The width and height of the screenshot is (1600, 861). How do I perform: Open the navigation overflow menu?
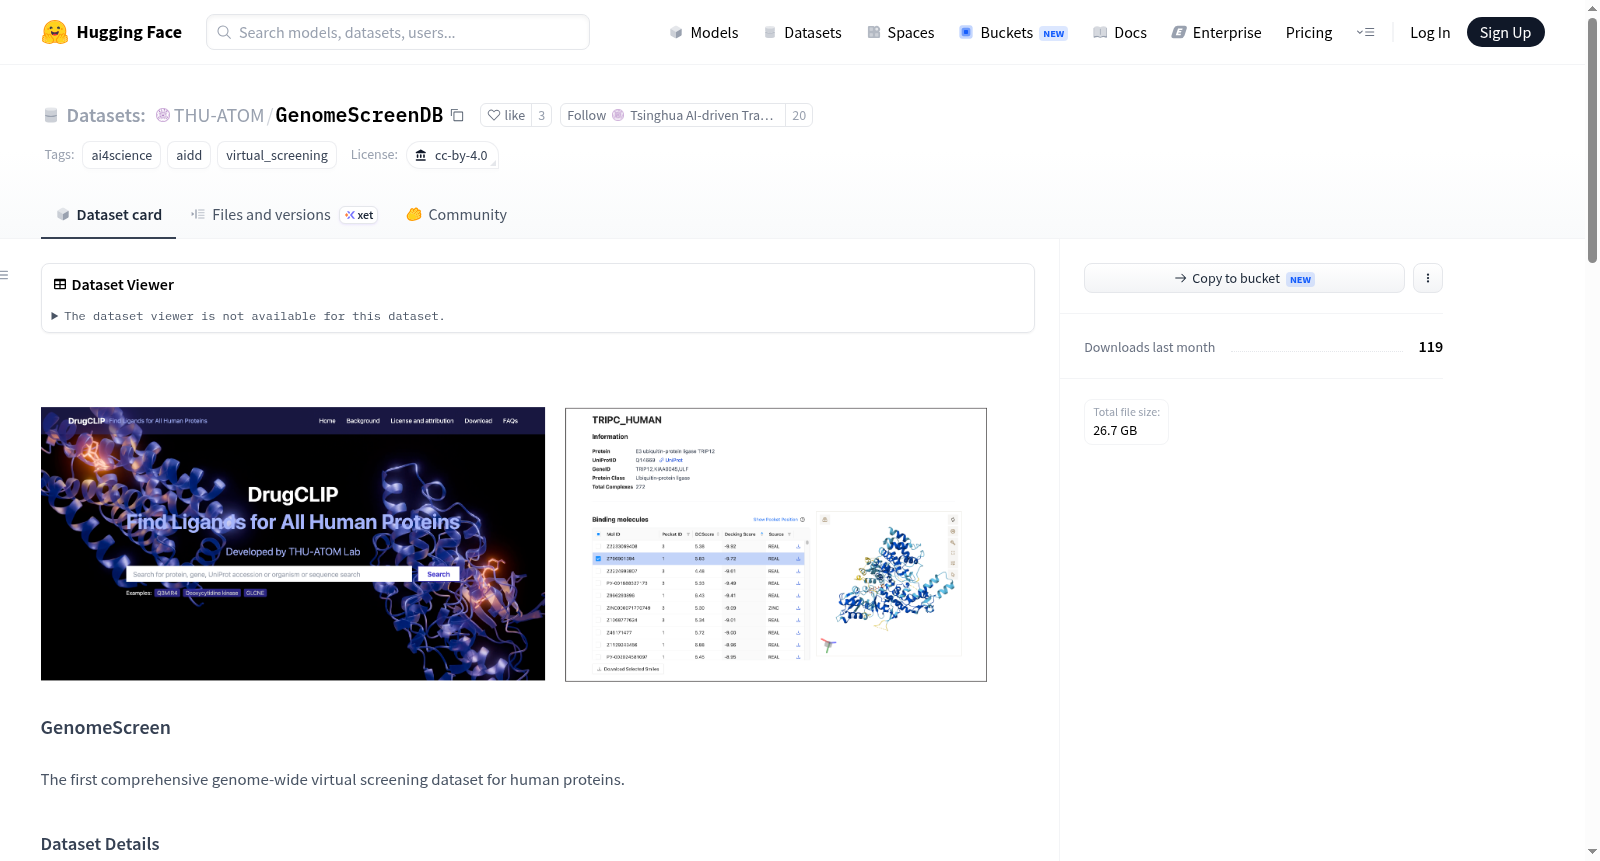1365,32
